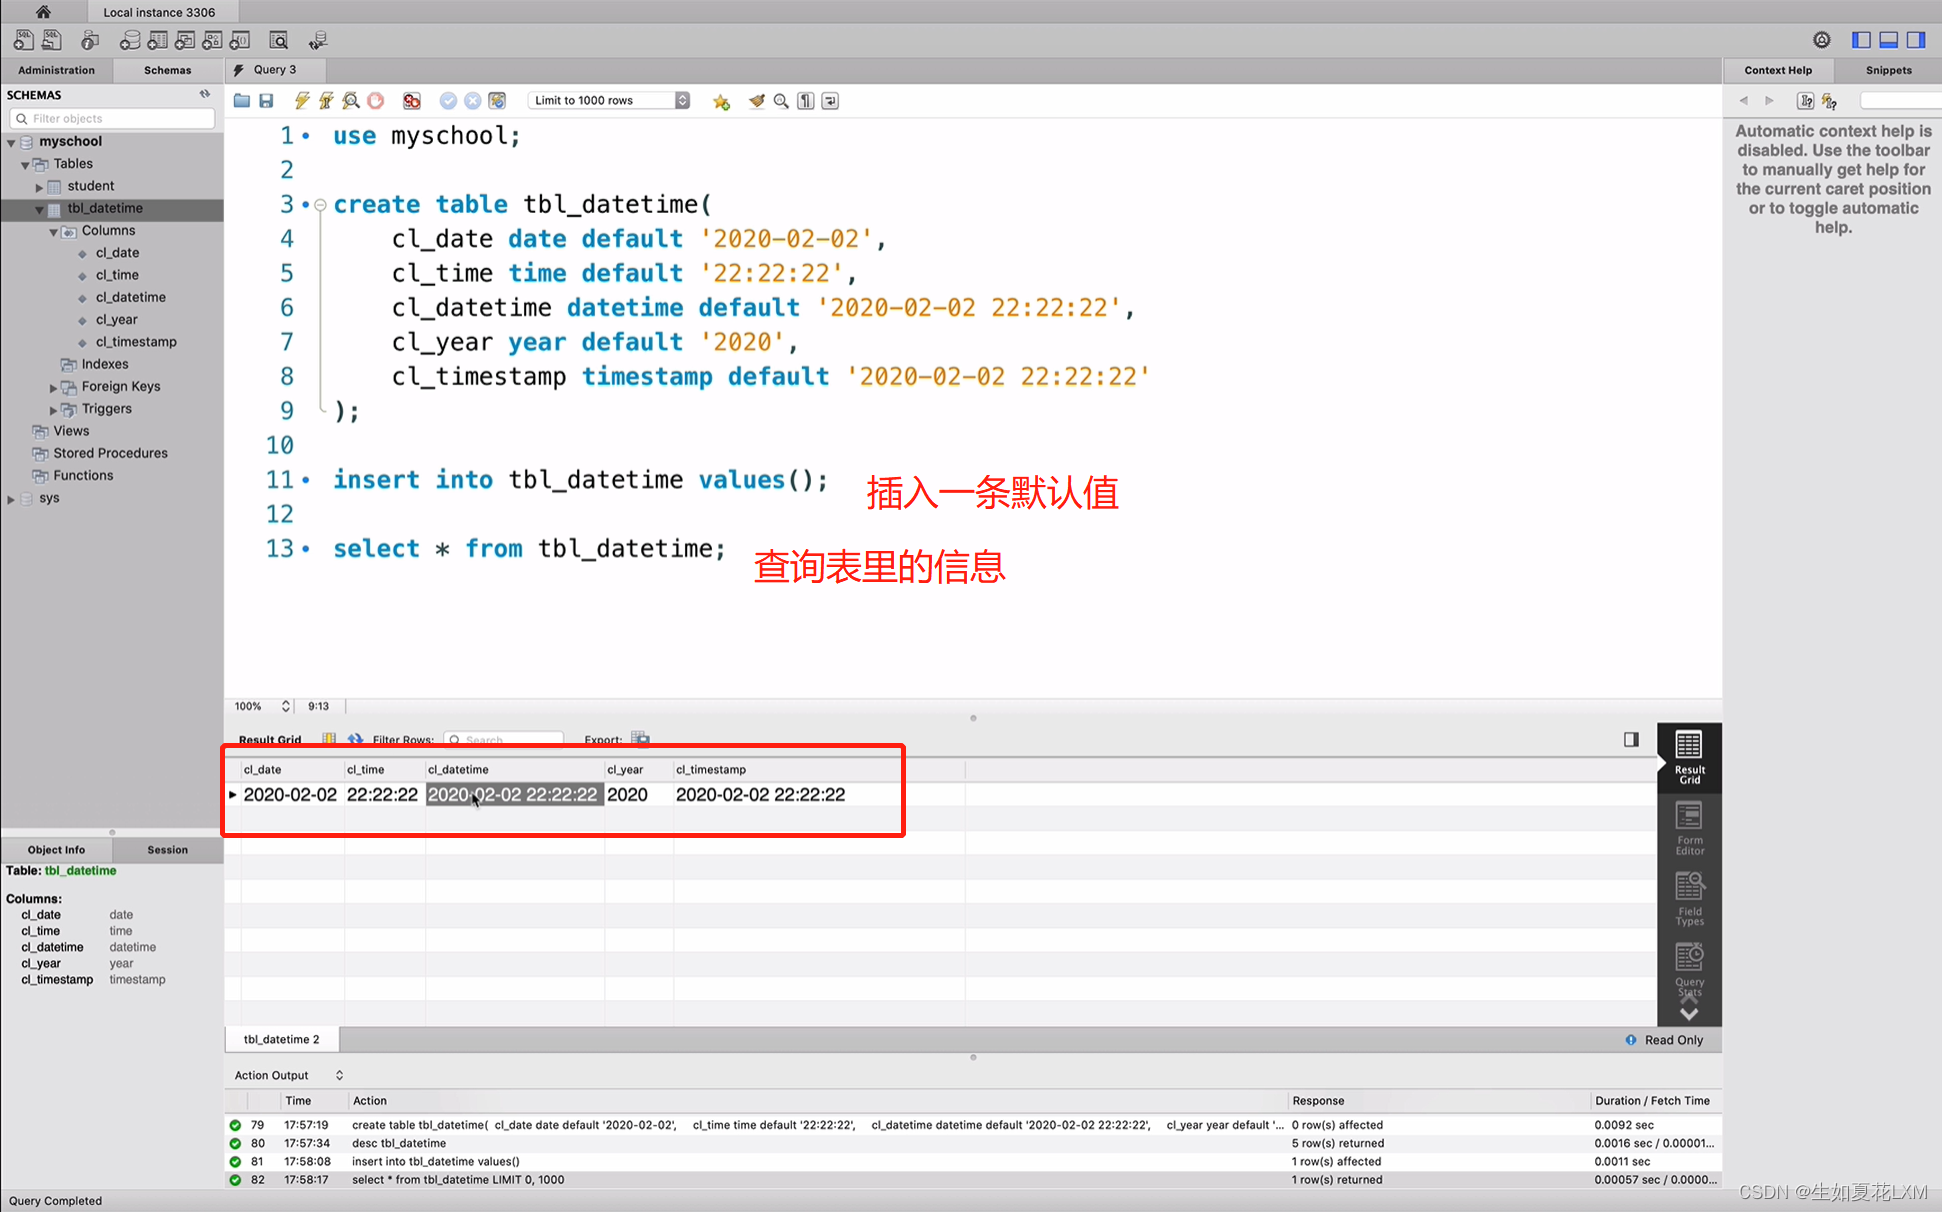Open the Field Types view
The image size is (1942, 1212).
coord(1689,898)
